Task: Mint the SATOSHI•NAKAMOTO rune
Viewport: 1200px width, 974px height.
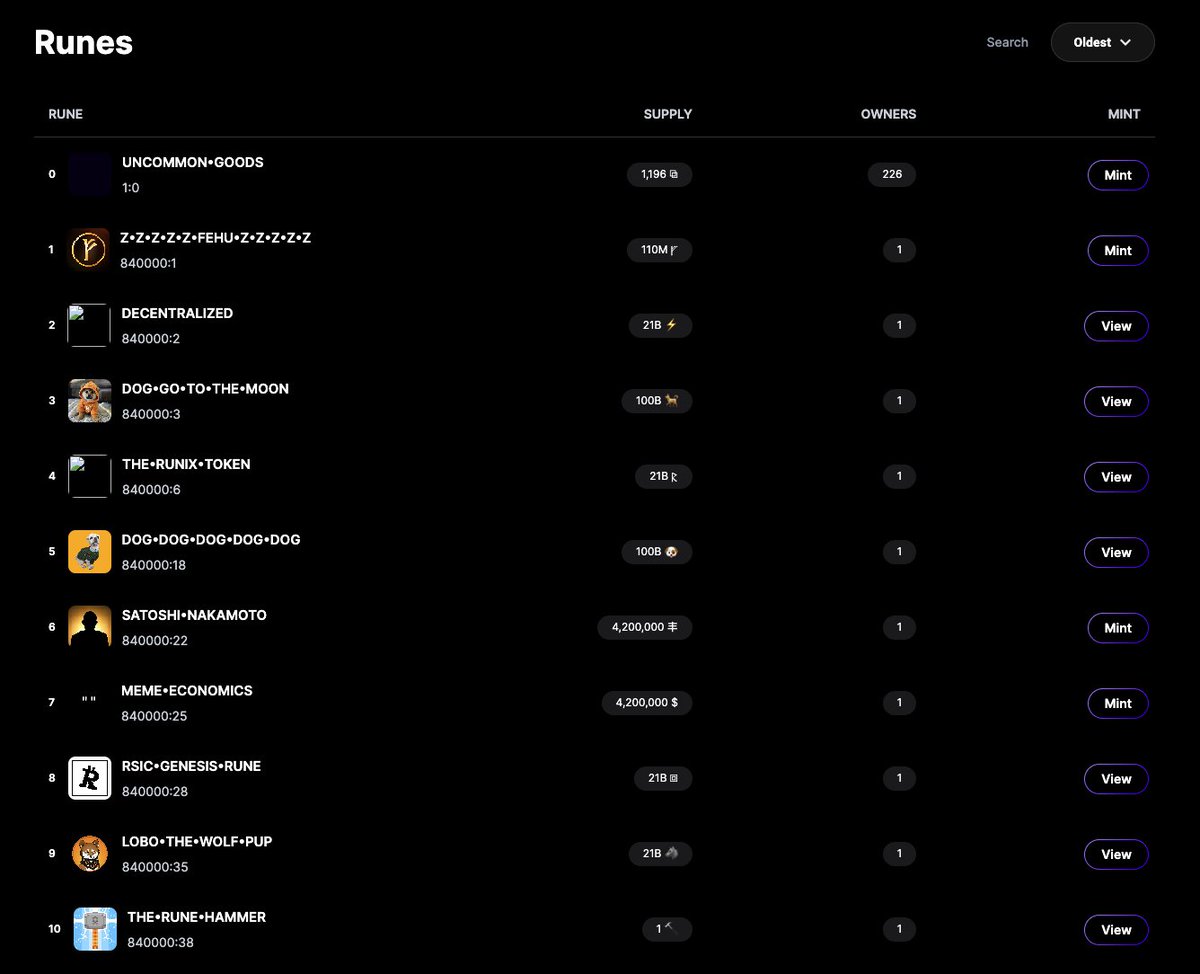Action: pyautogui.click(x=1118, y=627)
